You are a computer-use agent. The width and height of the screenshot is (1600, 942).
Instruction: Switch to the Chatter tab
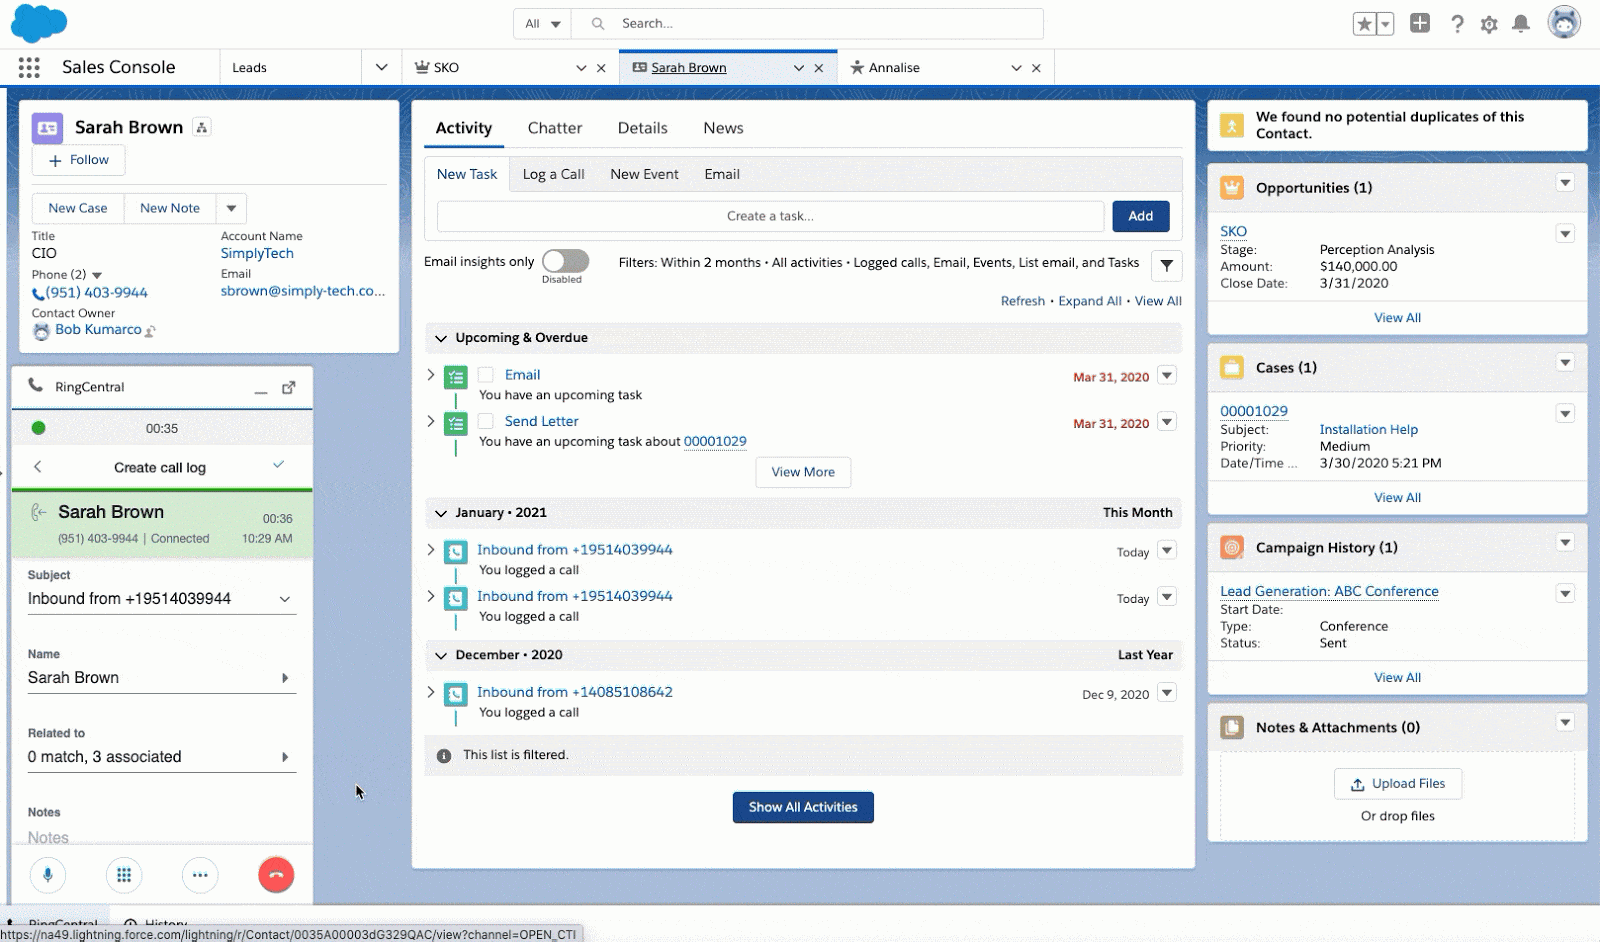[x=554, y=128]
